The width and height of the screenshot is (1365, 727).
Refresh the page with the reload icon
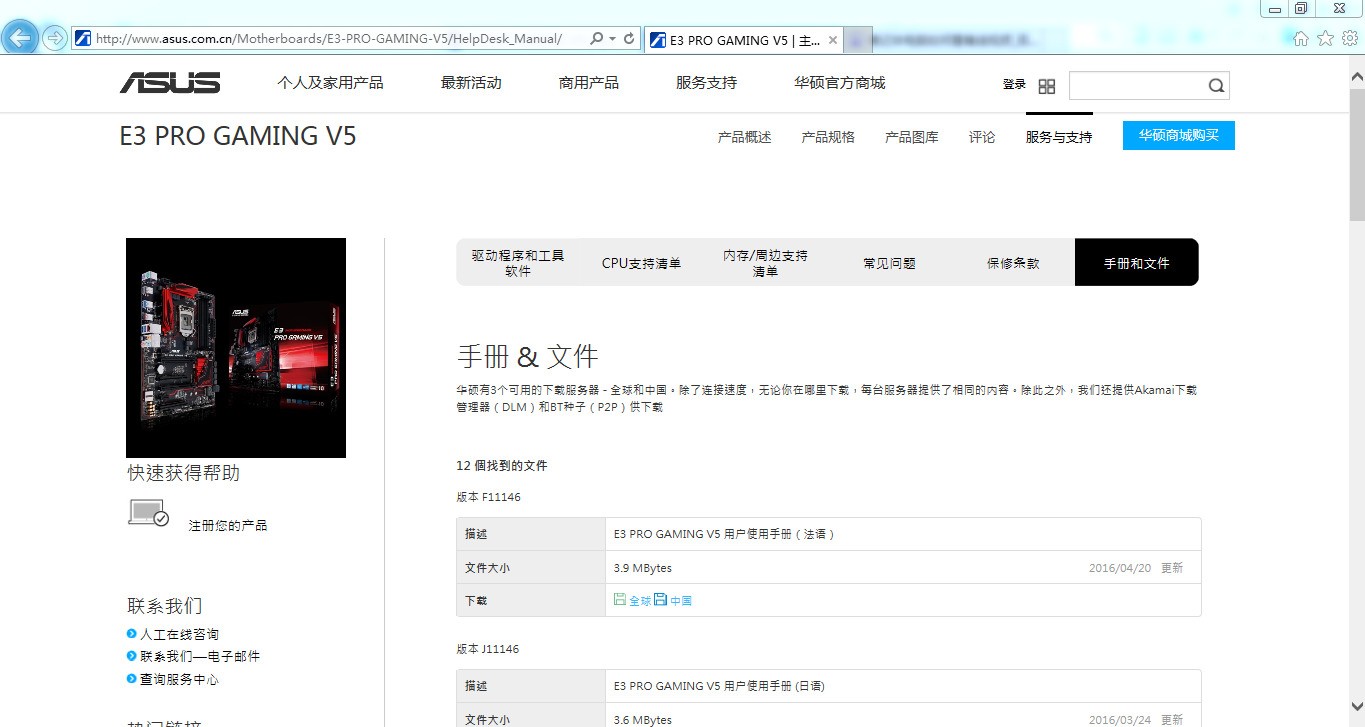pyautogui.click(x=629, y=39)
